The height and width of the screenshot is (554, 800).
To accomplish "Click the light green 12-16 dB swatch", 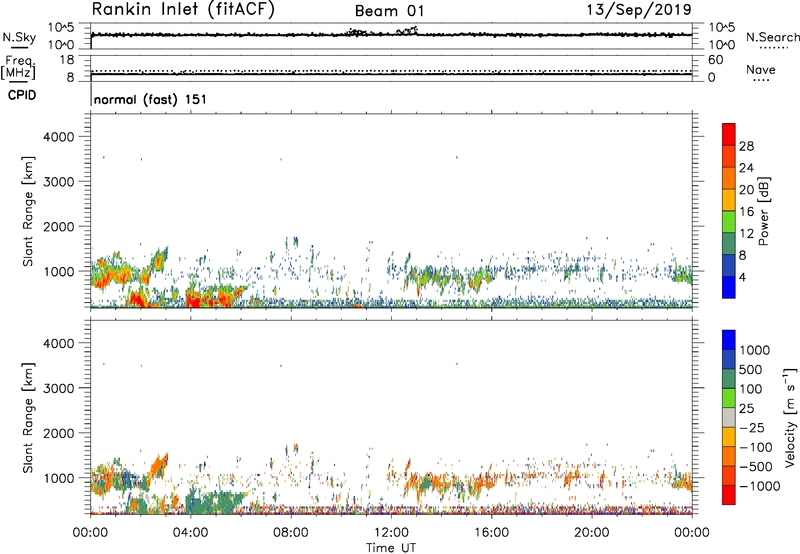I will [x=729, y=221].
